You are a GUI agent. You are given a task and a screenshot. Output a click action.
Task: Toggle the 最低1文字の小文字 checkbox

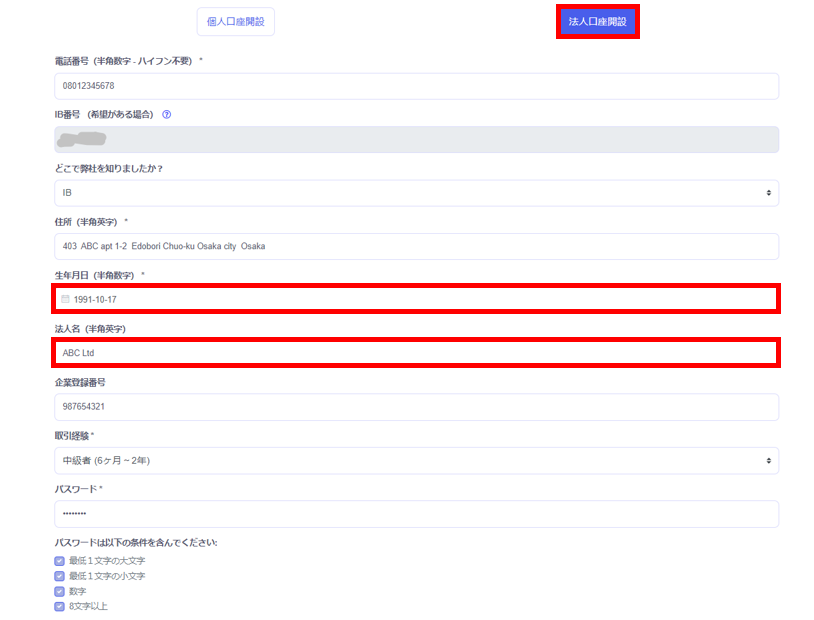[x=60, y=576]
